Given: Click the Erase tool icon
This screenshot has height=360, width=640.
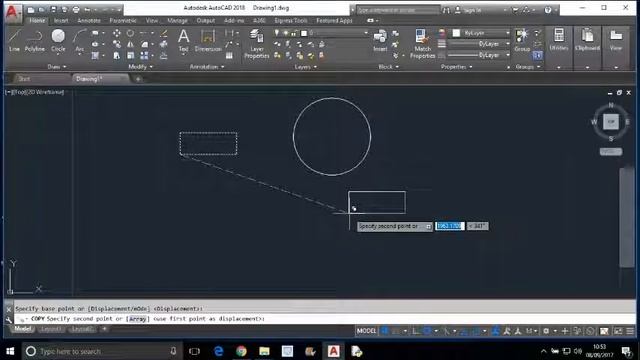Looking at the screenshot, I should (164, 33).
